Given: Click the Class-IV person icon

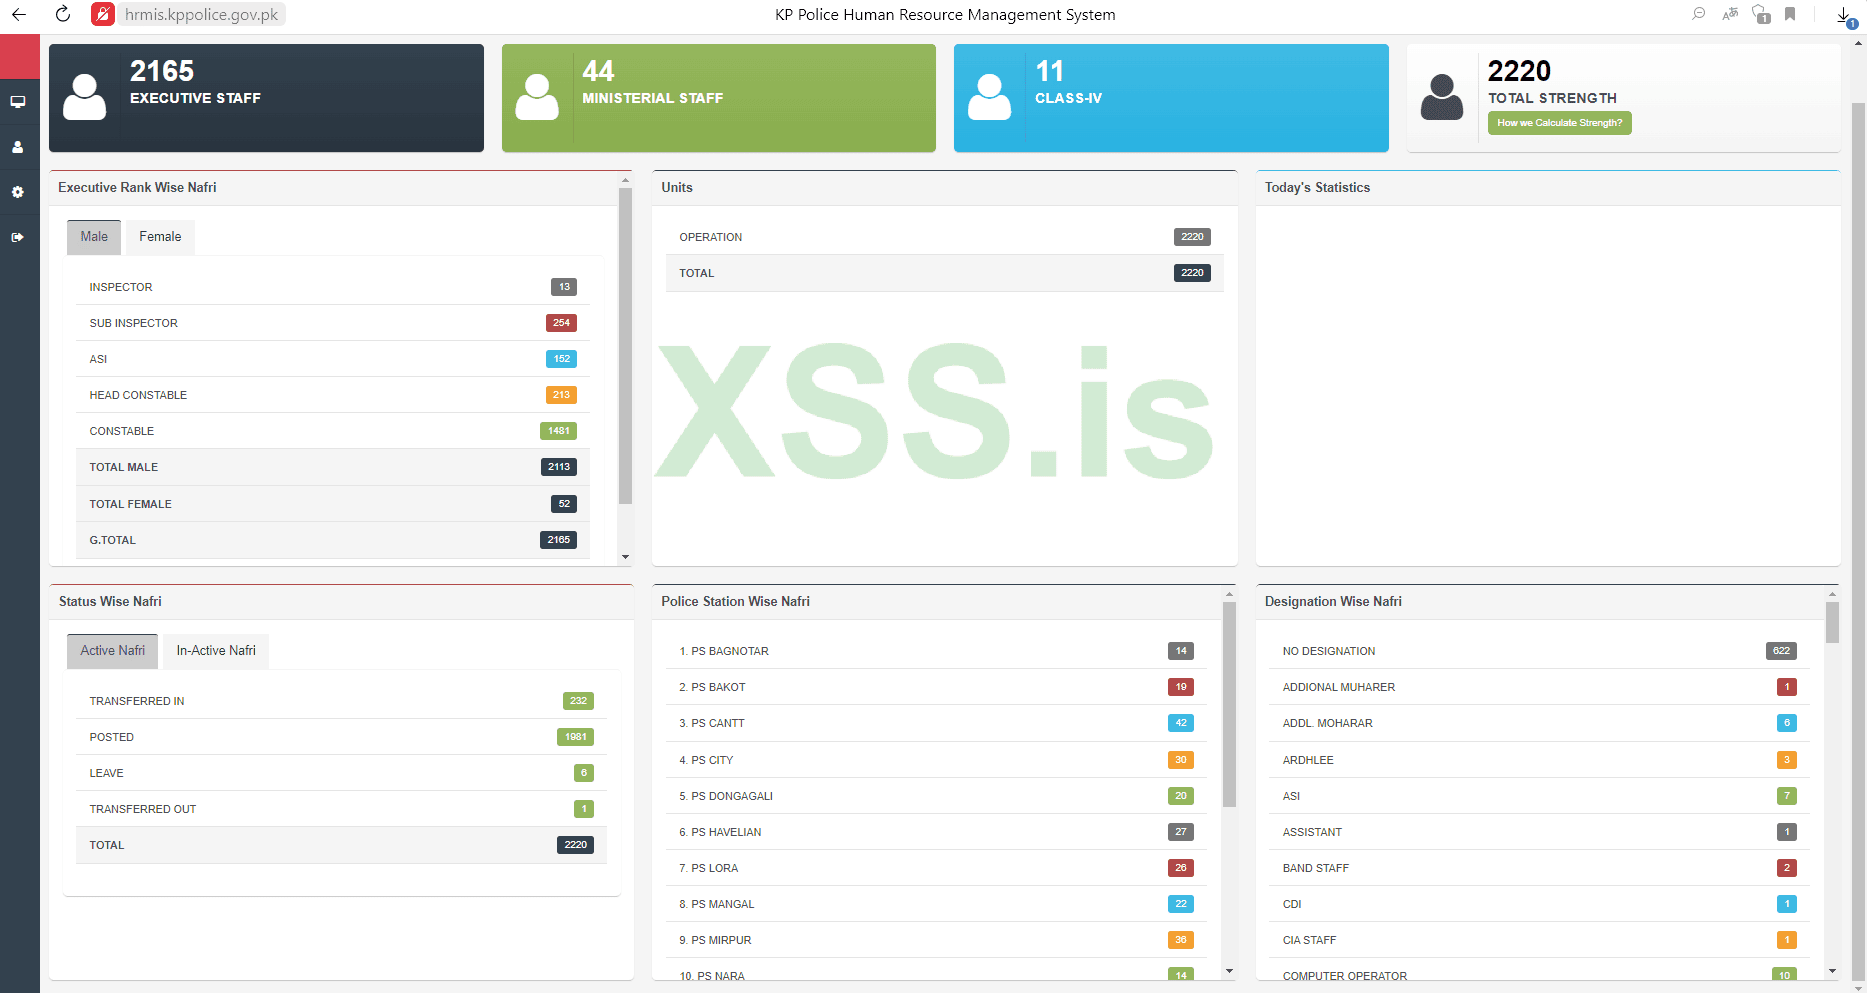Looking at the screenshot, I should click(x=990, y=97).
